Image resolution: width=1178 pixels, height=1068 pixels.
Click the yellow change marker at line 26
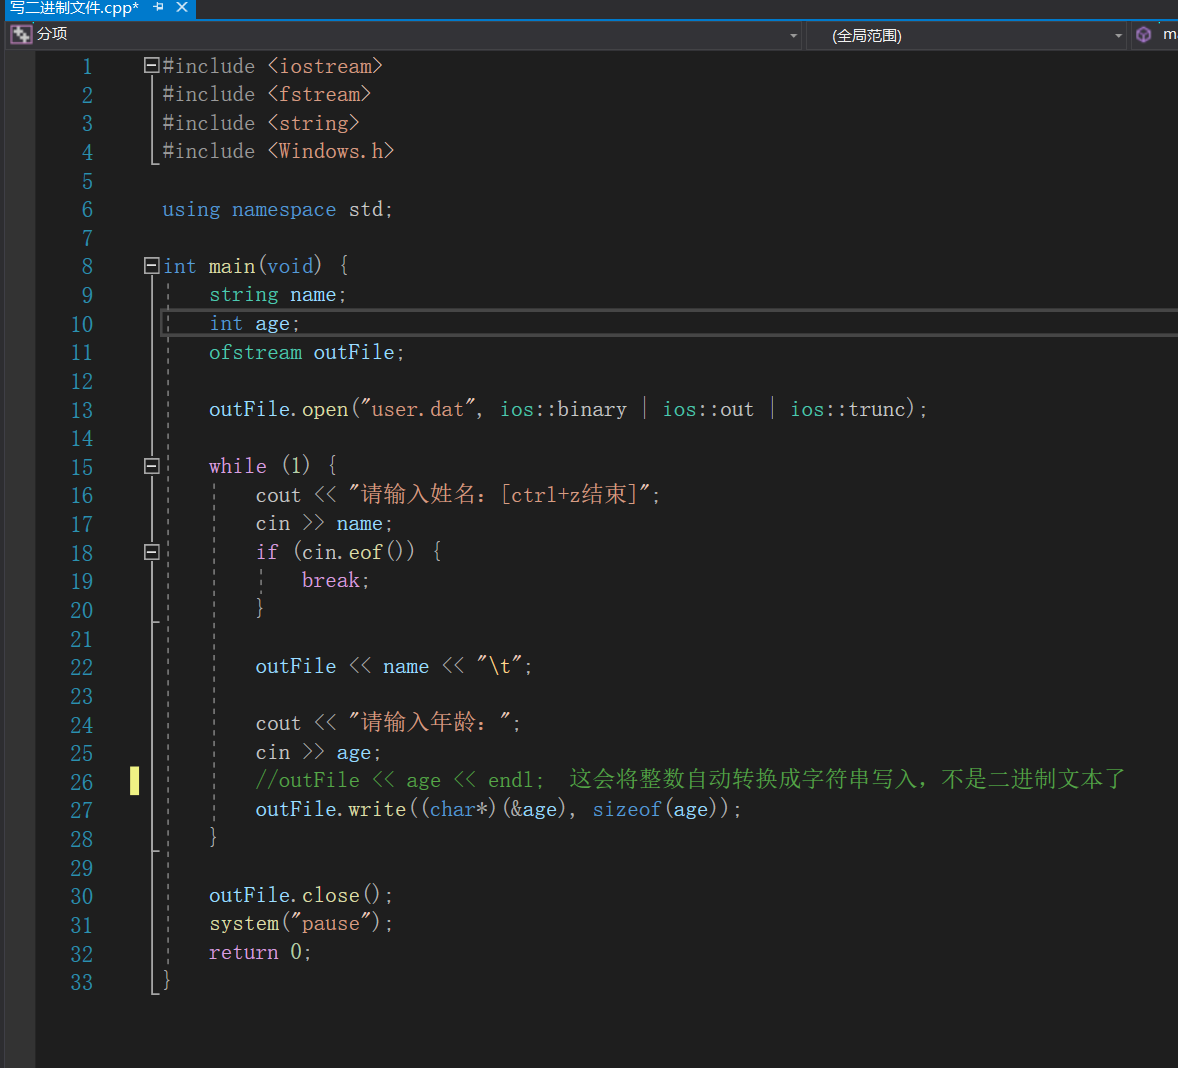134,781
